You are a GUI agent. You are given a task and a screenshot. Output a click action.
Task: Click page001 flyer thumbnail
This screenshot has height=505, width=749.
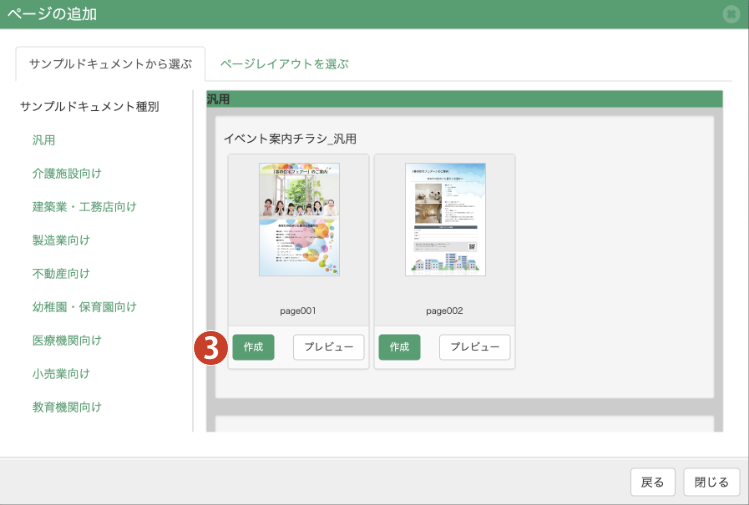pyautogui.click(x=299, y=219)
